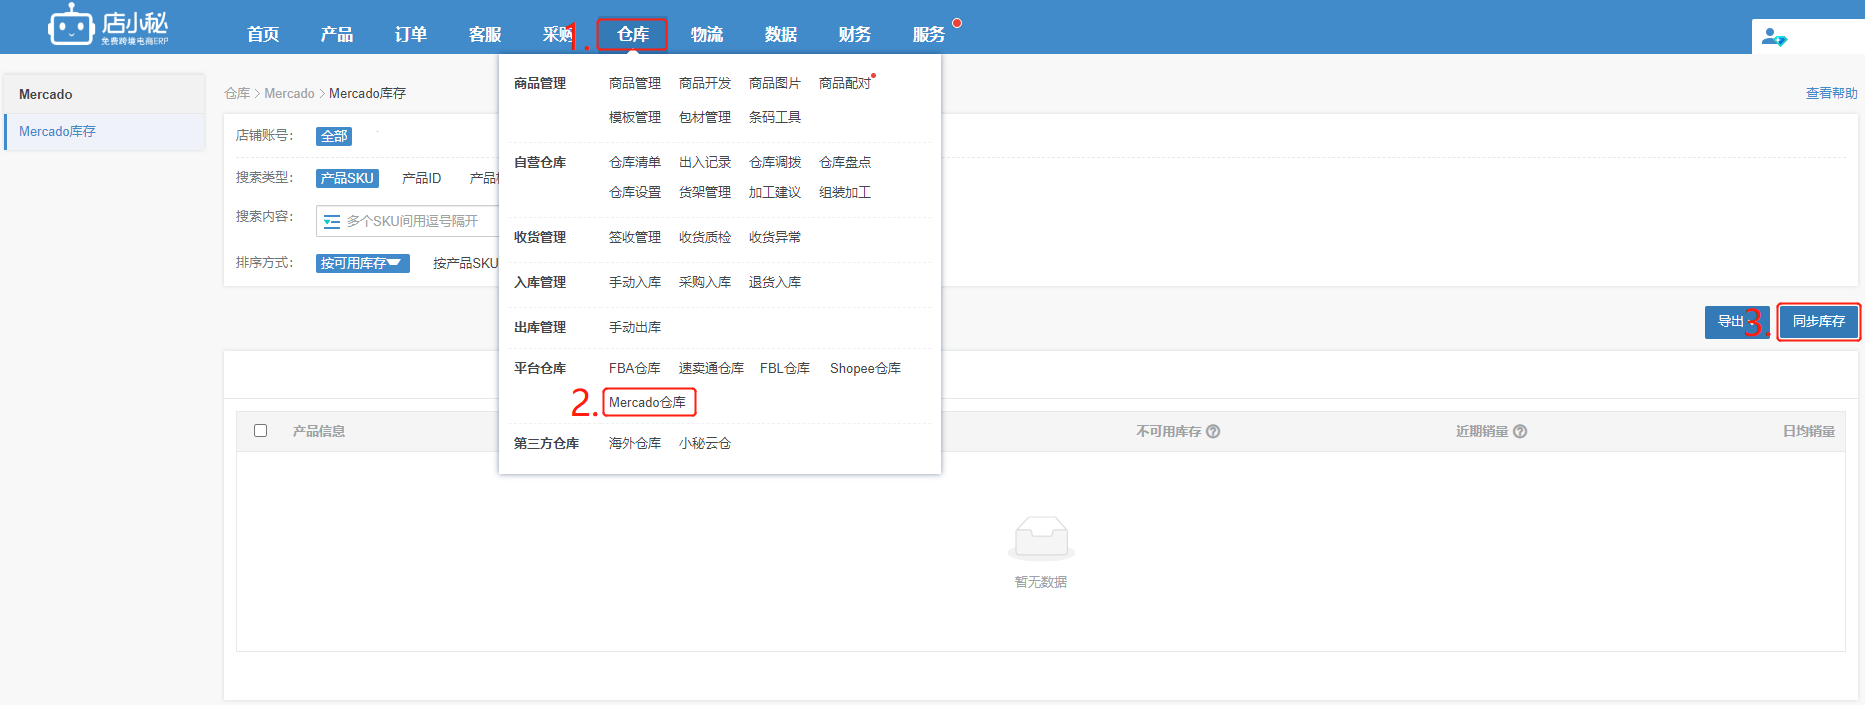Open FBA仓库 from 平台仓库
The width and height of the screenshot is (1865, 705).
tap(635, 368)
